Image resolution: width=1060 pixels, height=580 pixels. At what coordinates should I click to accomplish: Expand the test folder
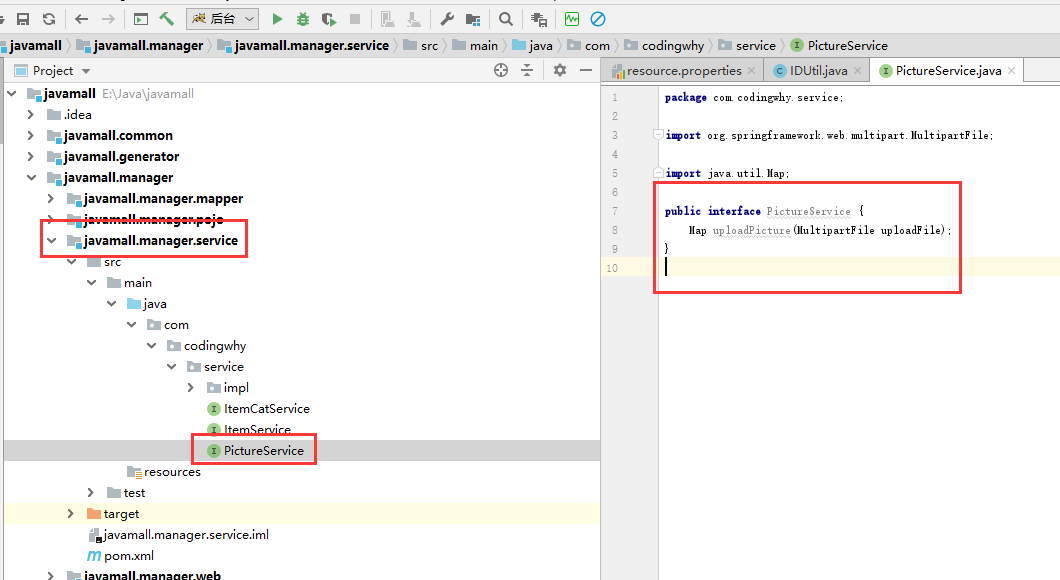(x=91, y=492)
